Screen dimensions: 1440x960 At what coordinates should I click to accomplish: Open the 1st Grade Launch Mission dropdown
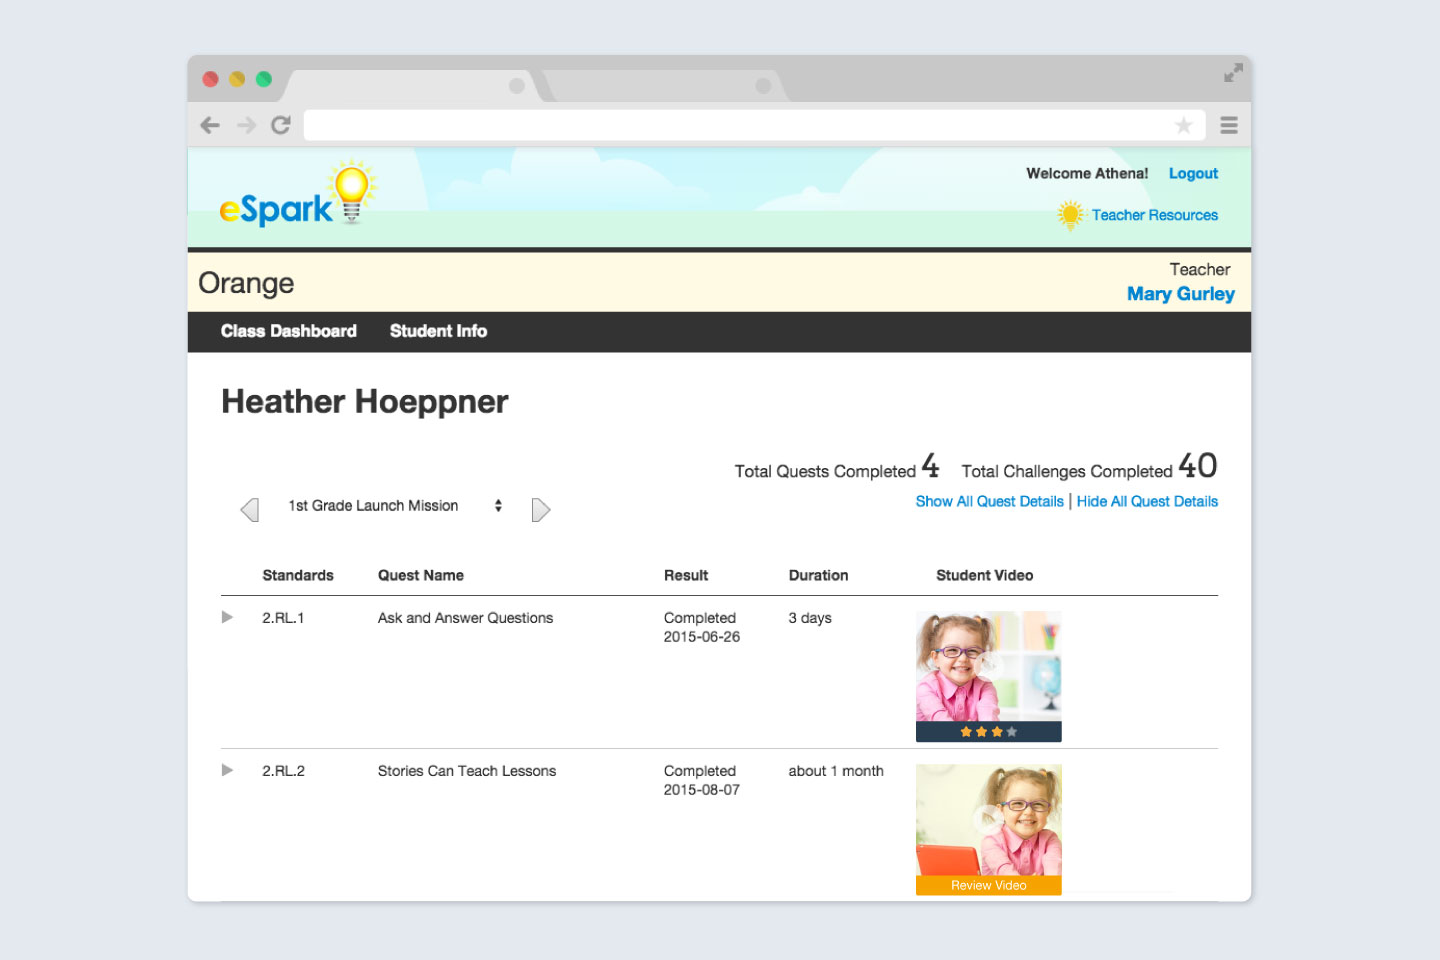tap(395, 506)
